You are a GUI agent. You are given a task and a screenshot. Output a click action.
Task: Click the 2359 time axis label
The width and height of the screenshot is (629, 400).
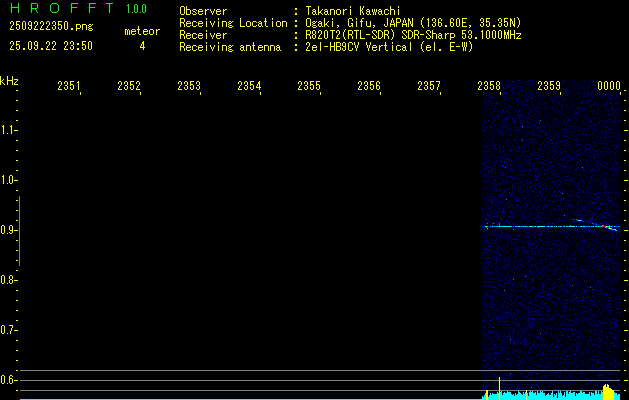[548, 86]
